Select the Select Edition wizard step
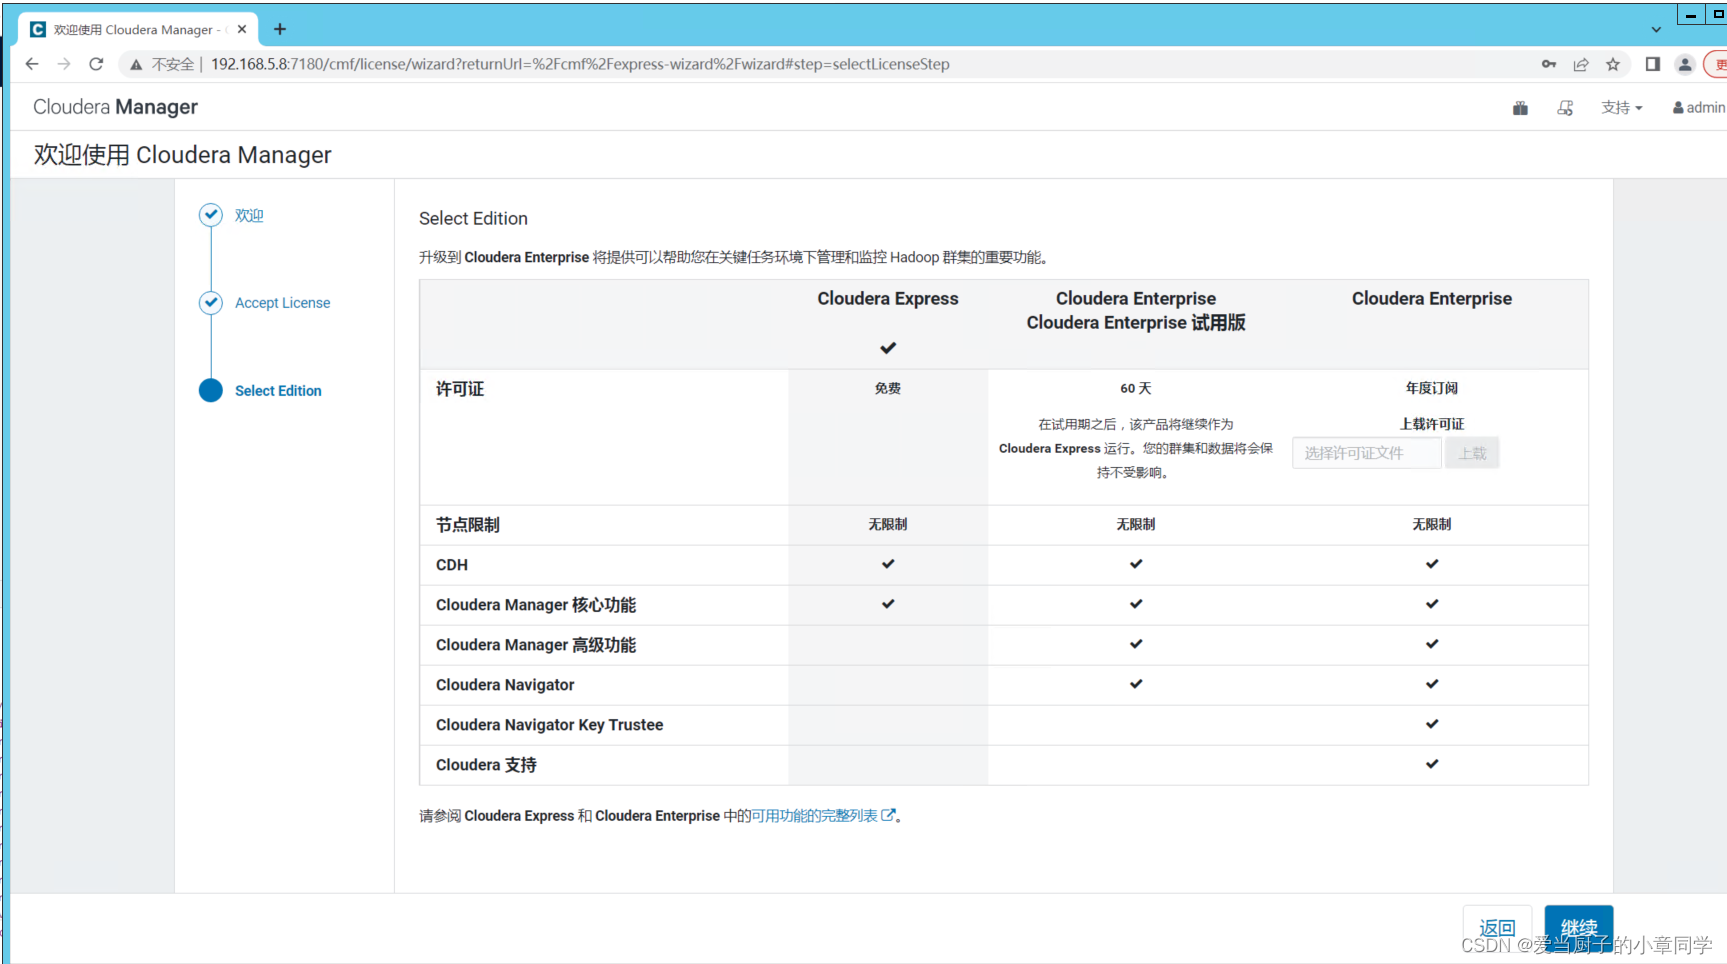The width and height of the screenshot is (1727, 964). tap(278, 391)
